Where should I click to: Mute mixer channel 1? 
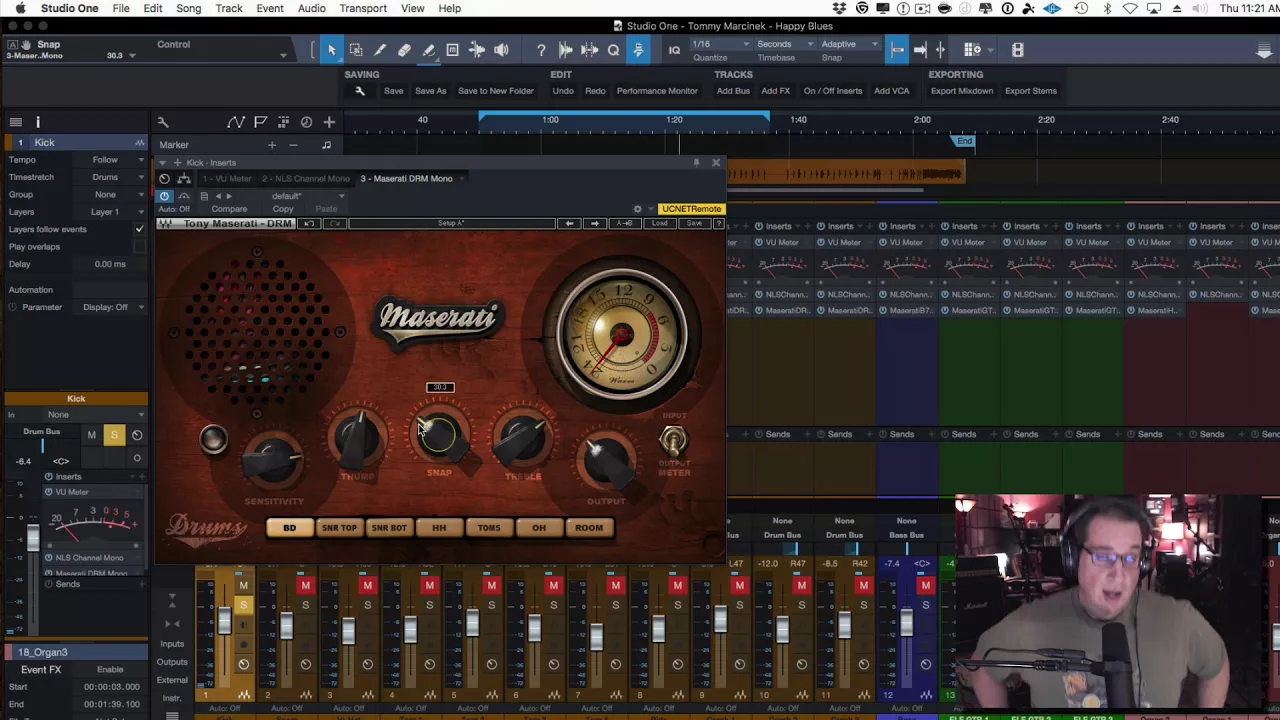tap(243, 585)
